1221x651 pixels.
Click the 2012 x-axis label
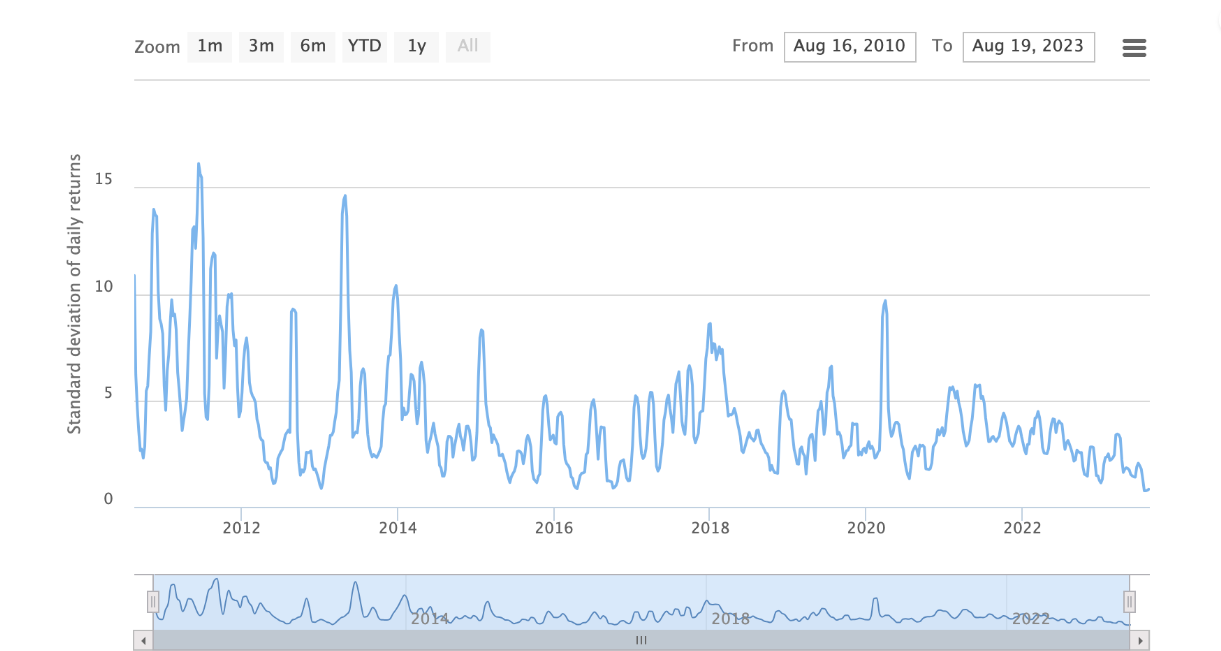tap(241, 528)
